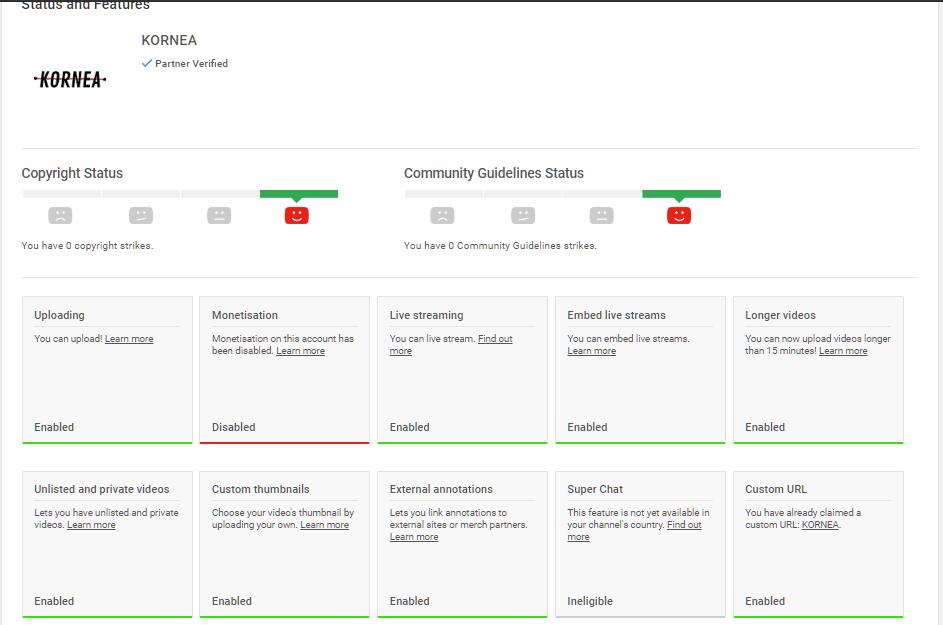The width and height of the screenshot is (943, 625).
Task: Click the neutral grey face under Copyright Status
Action: pyautogui.click(x=219, y=215)
